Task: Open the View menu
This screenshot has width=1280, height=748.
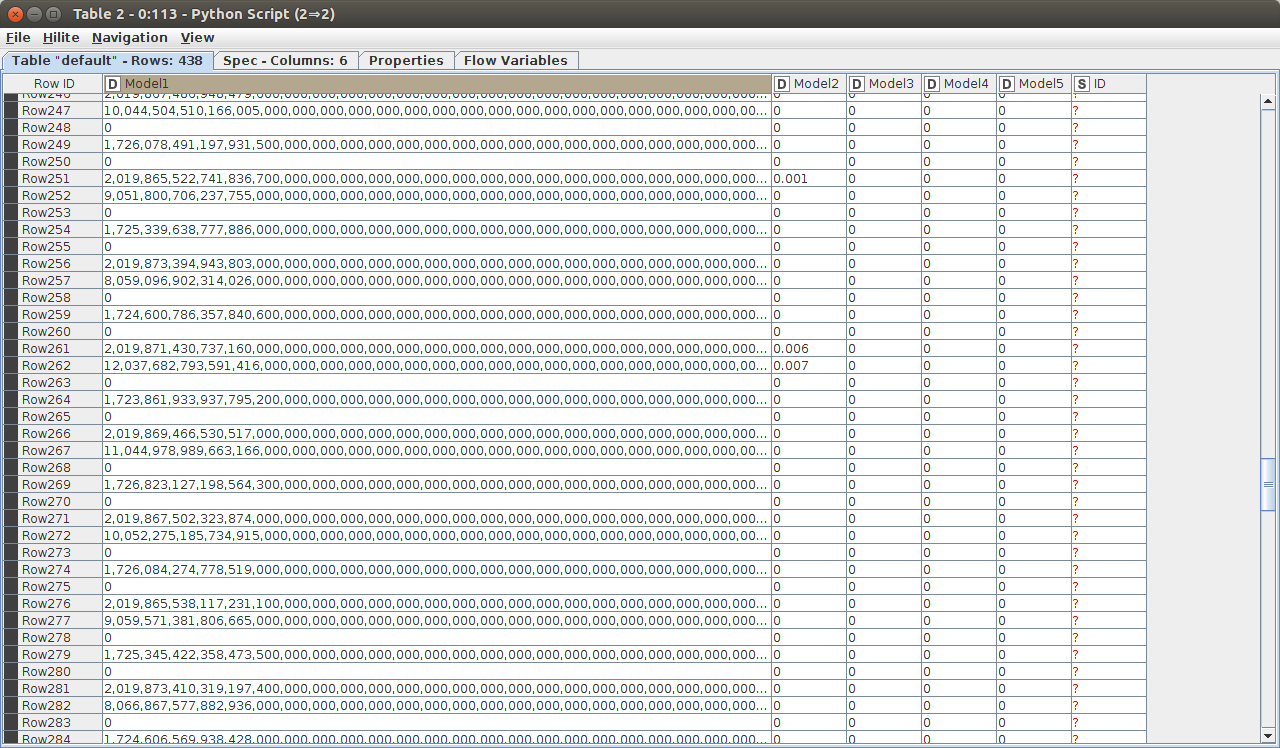Action: [197, 37]
